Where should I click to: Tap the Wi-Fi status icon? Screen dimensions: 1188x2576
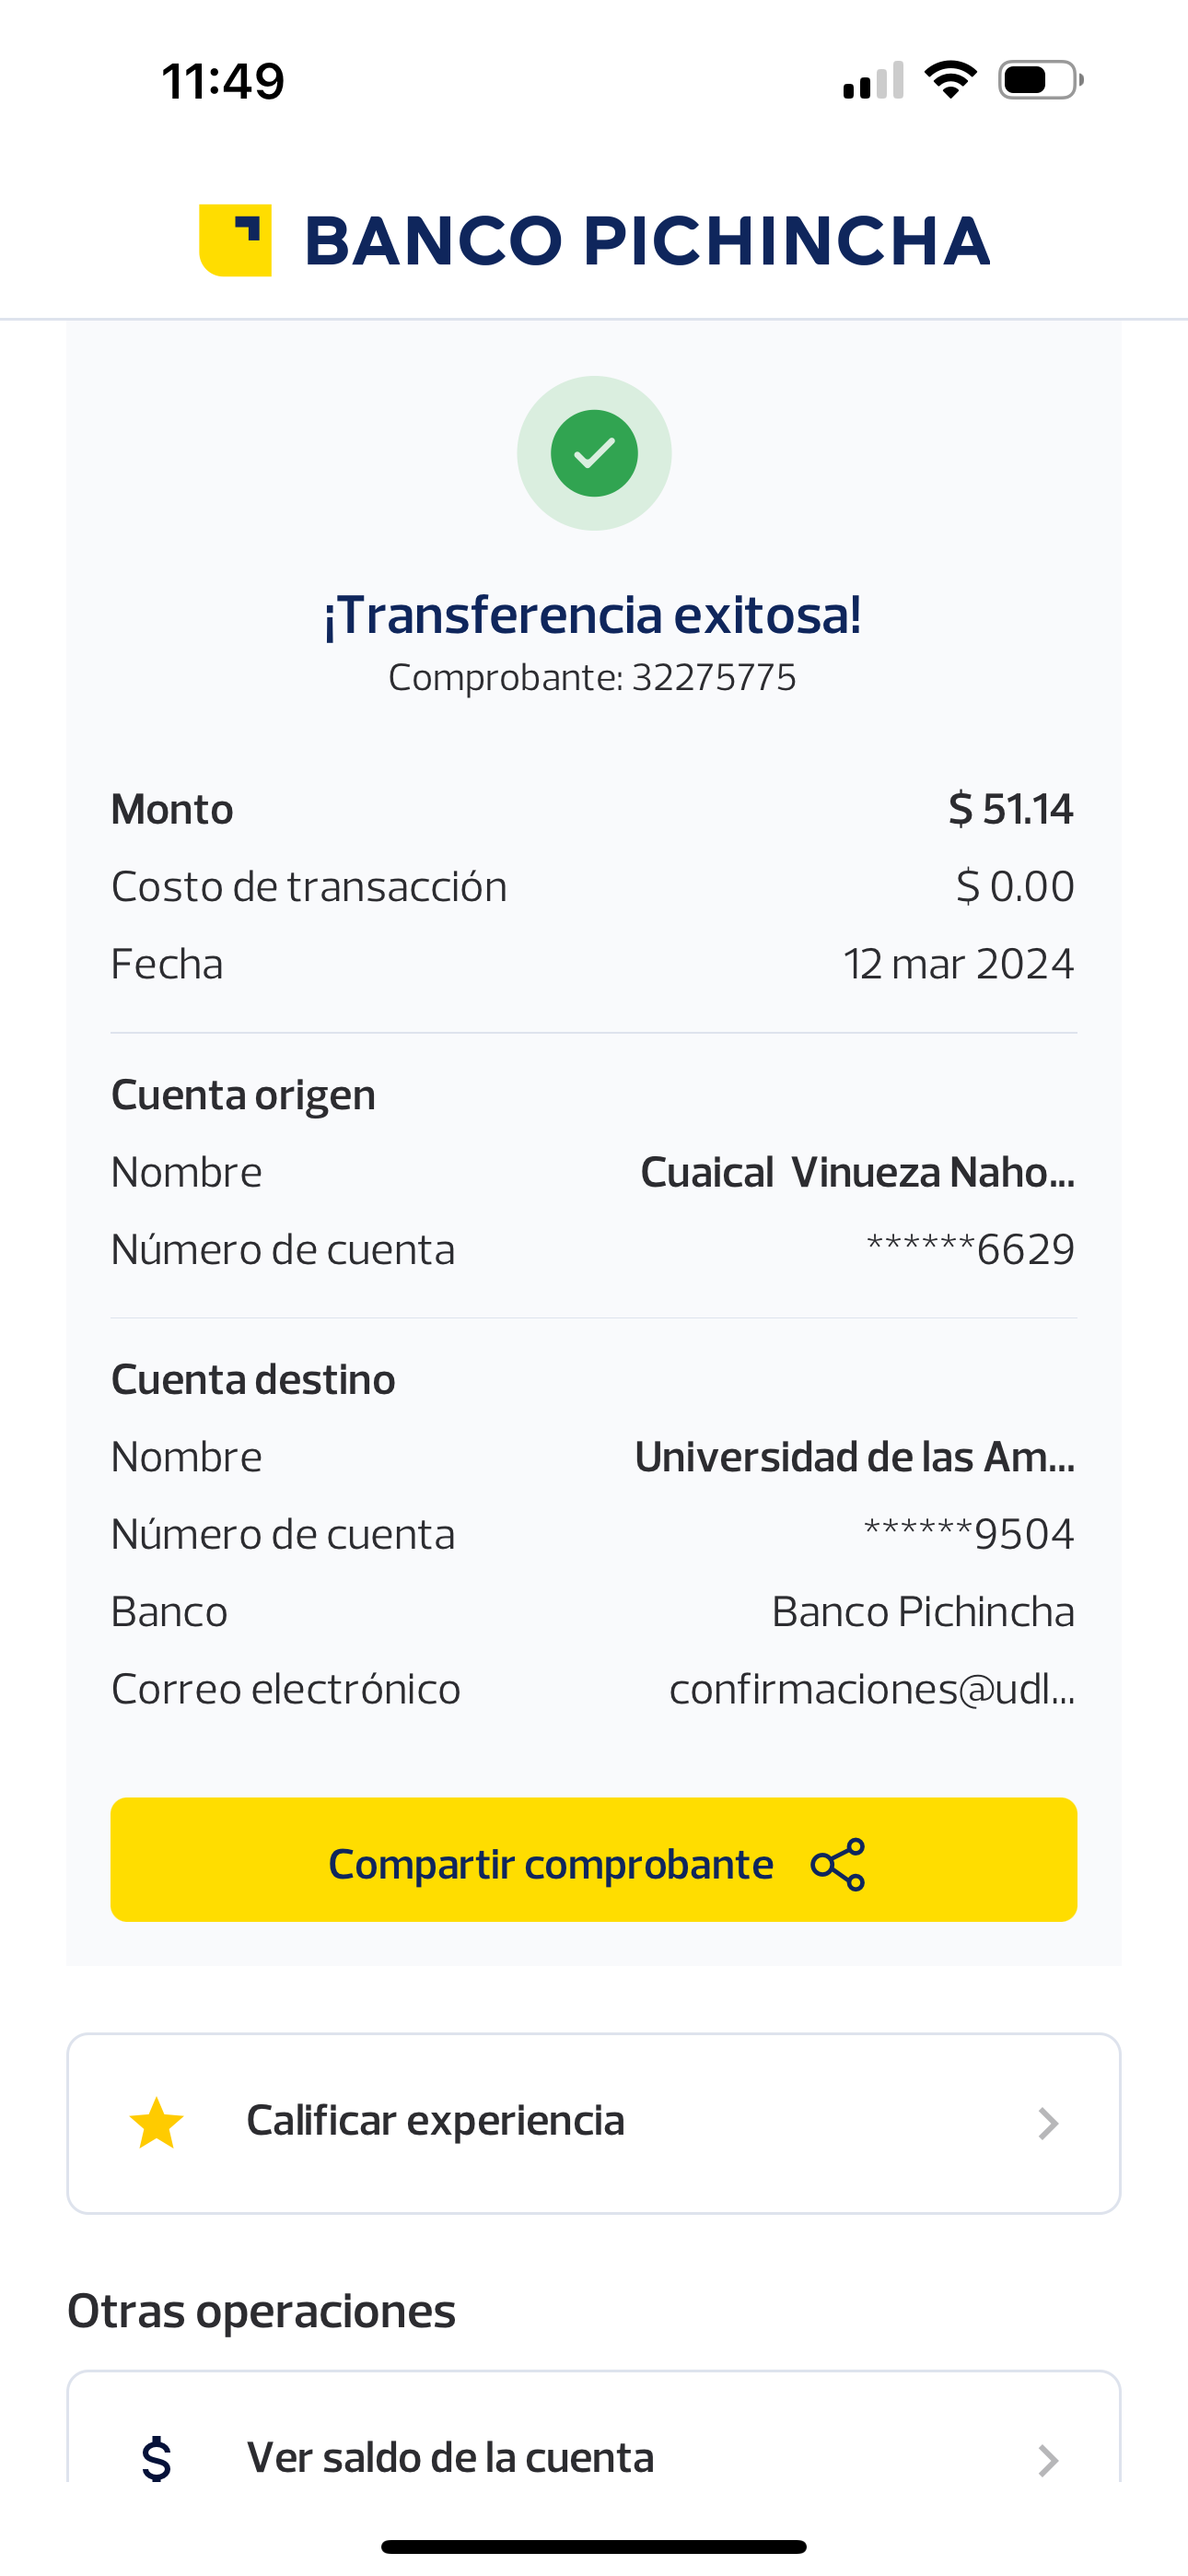(950, 80)
